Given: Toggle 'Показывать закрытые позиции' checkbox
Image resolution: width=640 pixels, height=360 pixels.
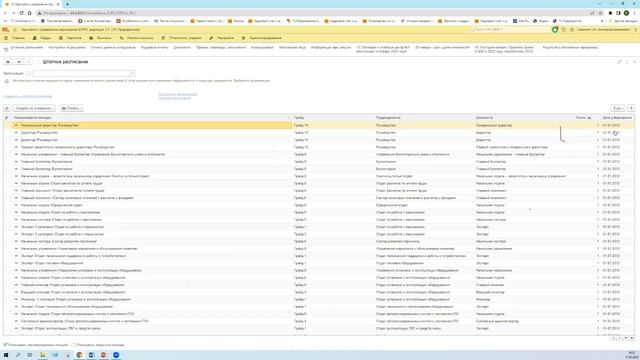Looking at the screenshot, I should [x=73, y=345].
